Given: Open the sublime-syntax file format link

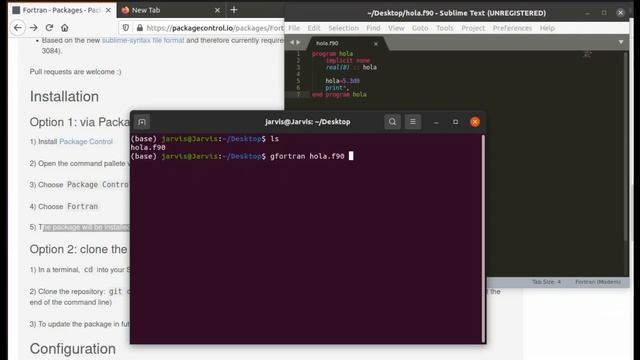Looking at the screenshot, I should 143,40.
